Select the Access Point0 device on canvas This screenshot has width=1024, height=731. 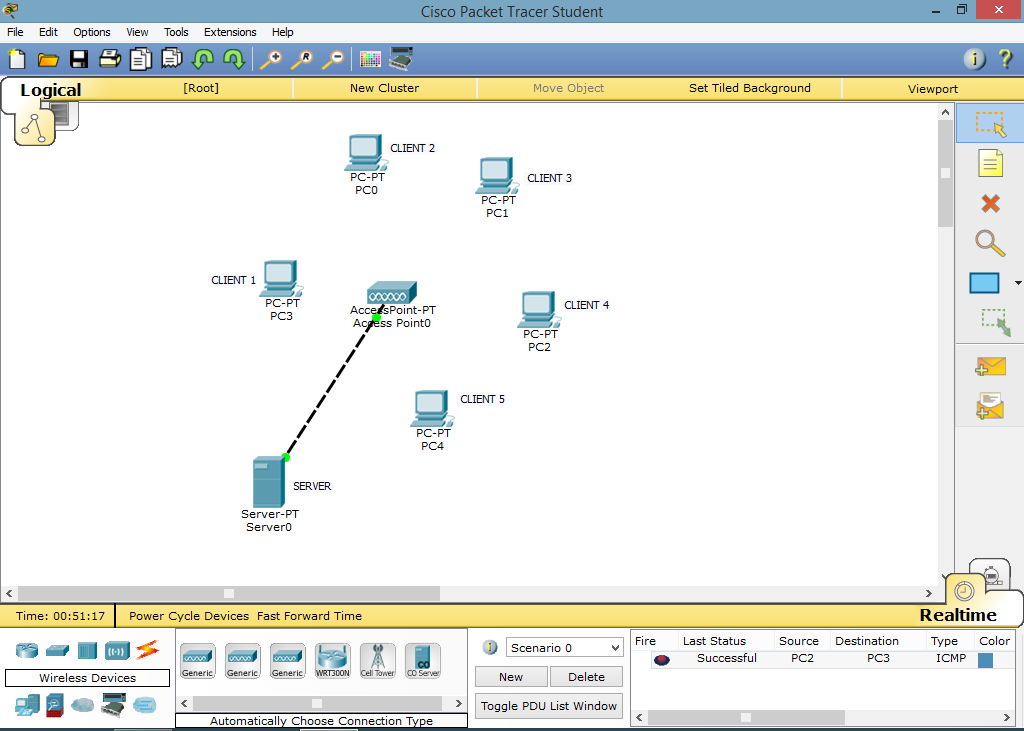pos(392,292)
